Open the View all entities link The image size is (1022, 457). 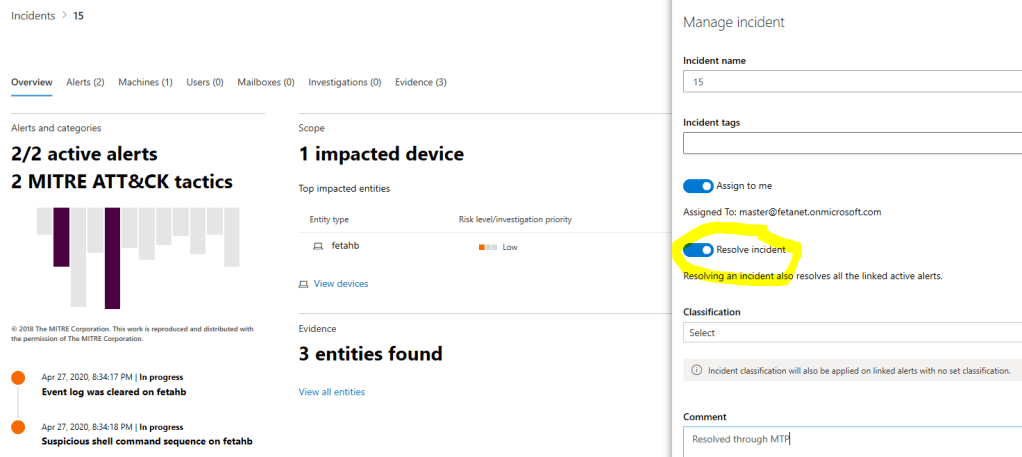(331, 392)
